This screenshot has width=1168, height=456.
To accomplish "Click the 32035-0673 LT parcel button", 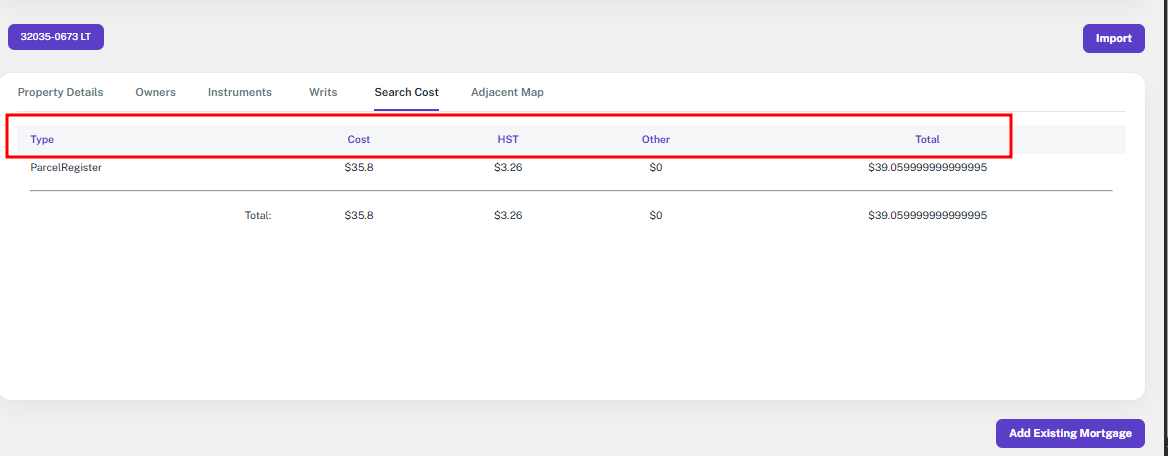I will click(56, 37).
